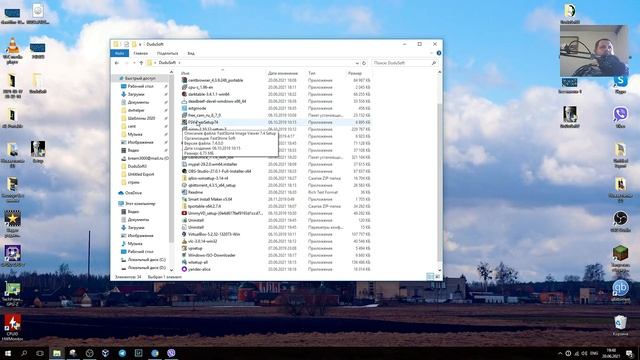Open pinned Документы under quick access

pyautogui.click(x=138, y=102)
